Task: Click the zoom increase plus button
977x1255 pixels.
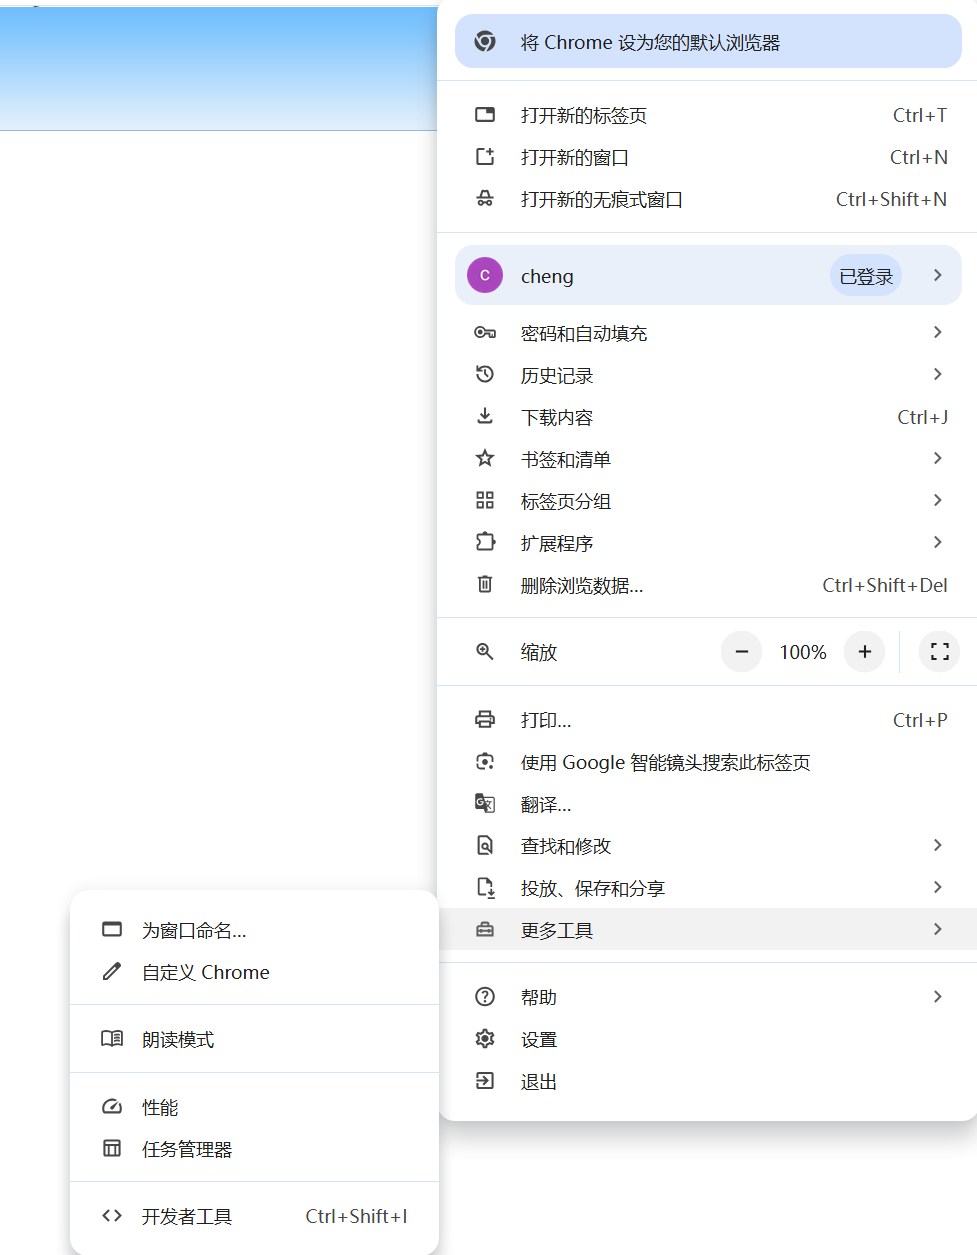Action: (x=864, y=651)
